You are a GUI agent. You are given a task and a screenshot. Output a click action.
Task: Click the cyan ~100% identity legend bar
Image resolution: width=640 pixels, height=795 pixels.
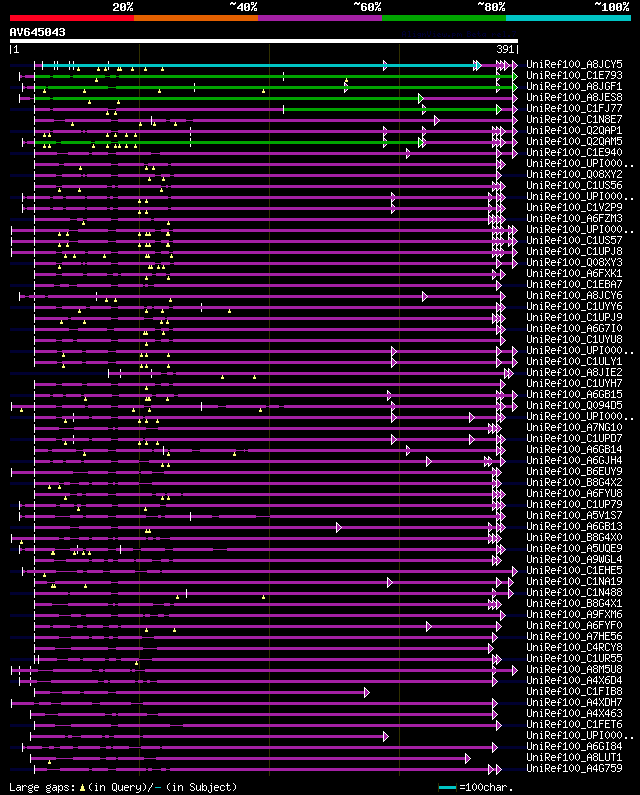coord(568,18)
